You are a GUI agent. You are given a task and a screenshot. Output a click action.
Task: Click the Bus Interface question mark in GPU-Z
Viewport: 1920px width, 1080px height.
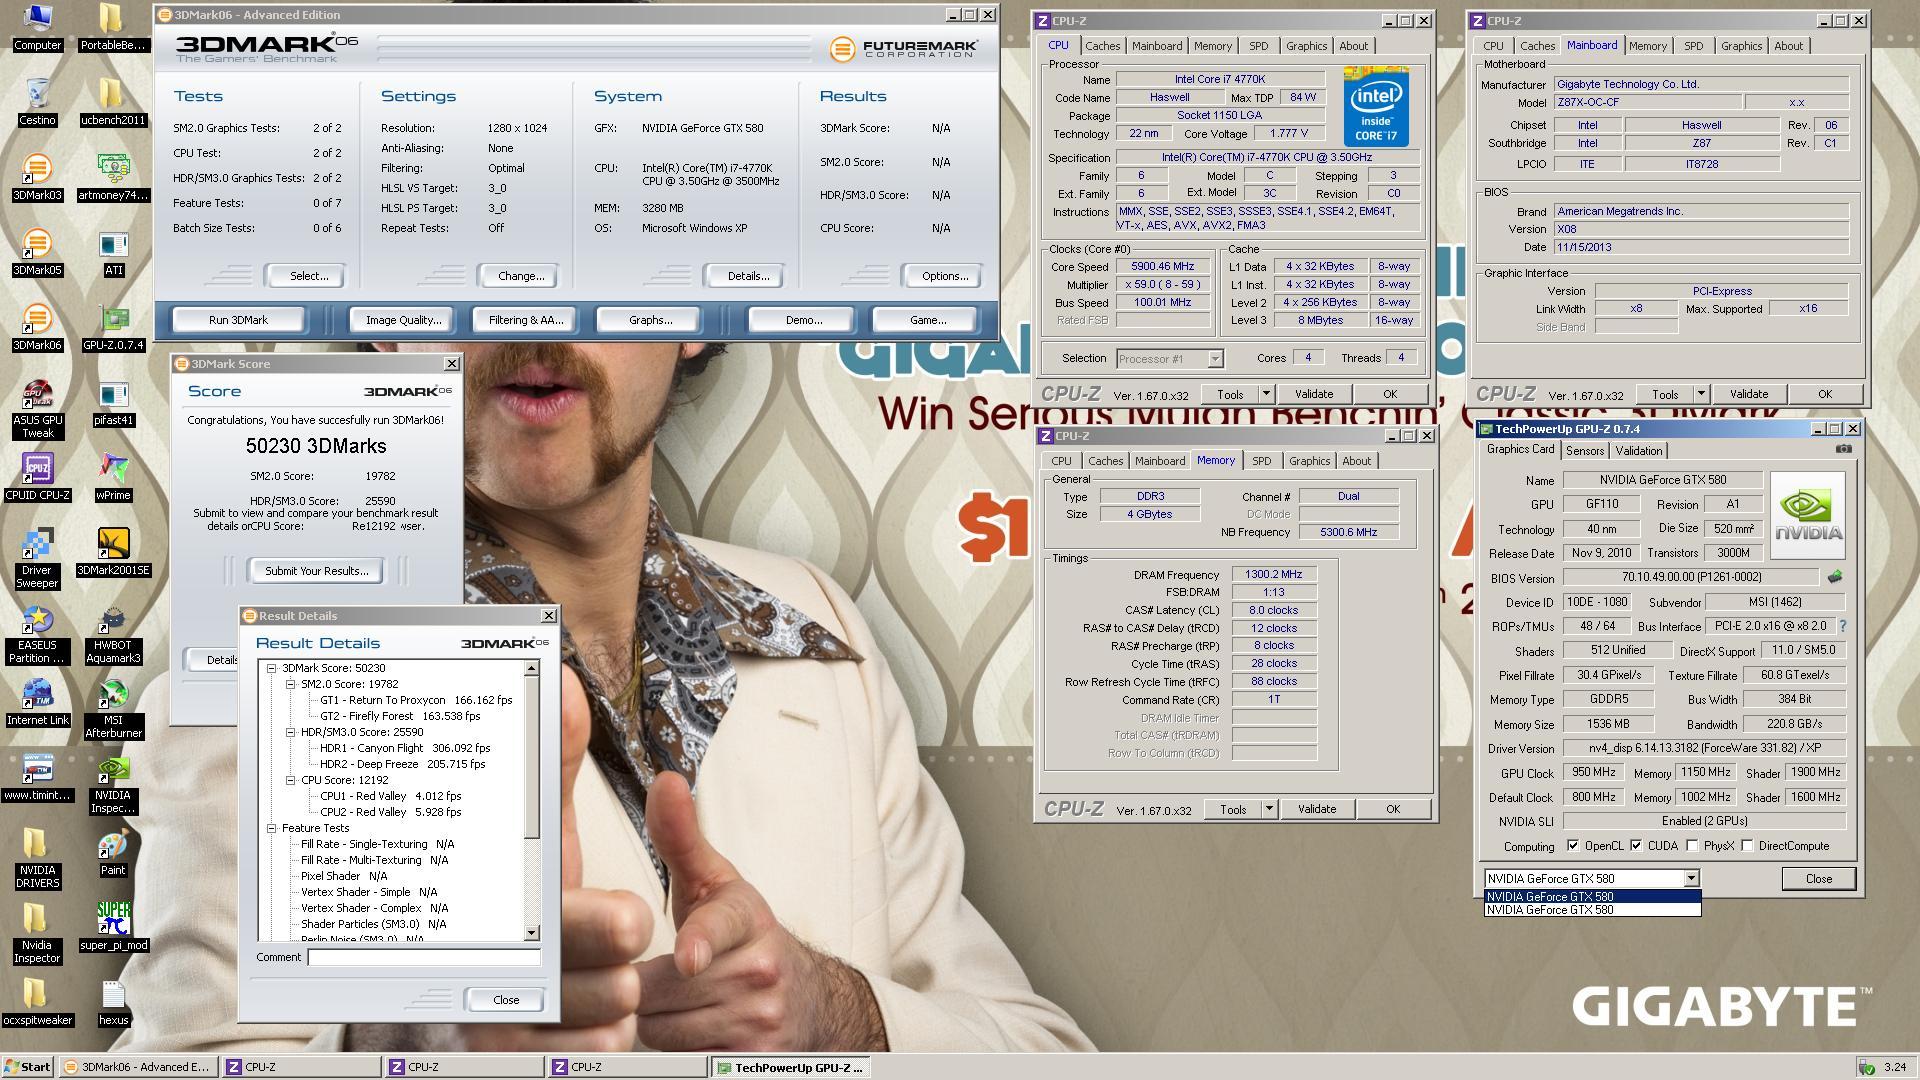click(1842, 626)
